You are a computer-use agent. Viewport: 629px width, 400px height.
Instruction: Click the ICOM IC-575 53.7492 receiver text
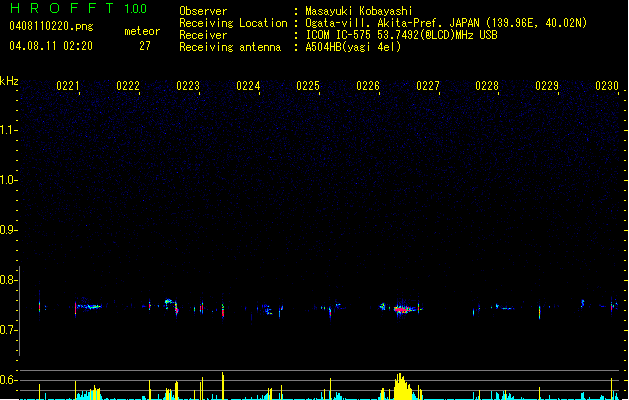[x=401, y=35]
